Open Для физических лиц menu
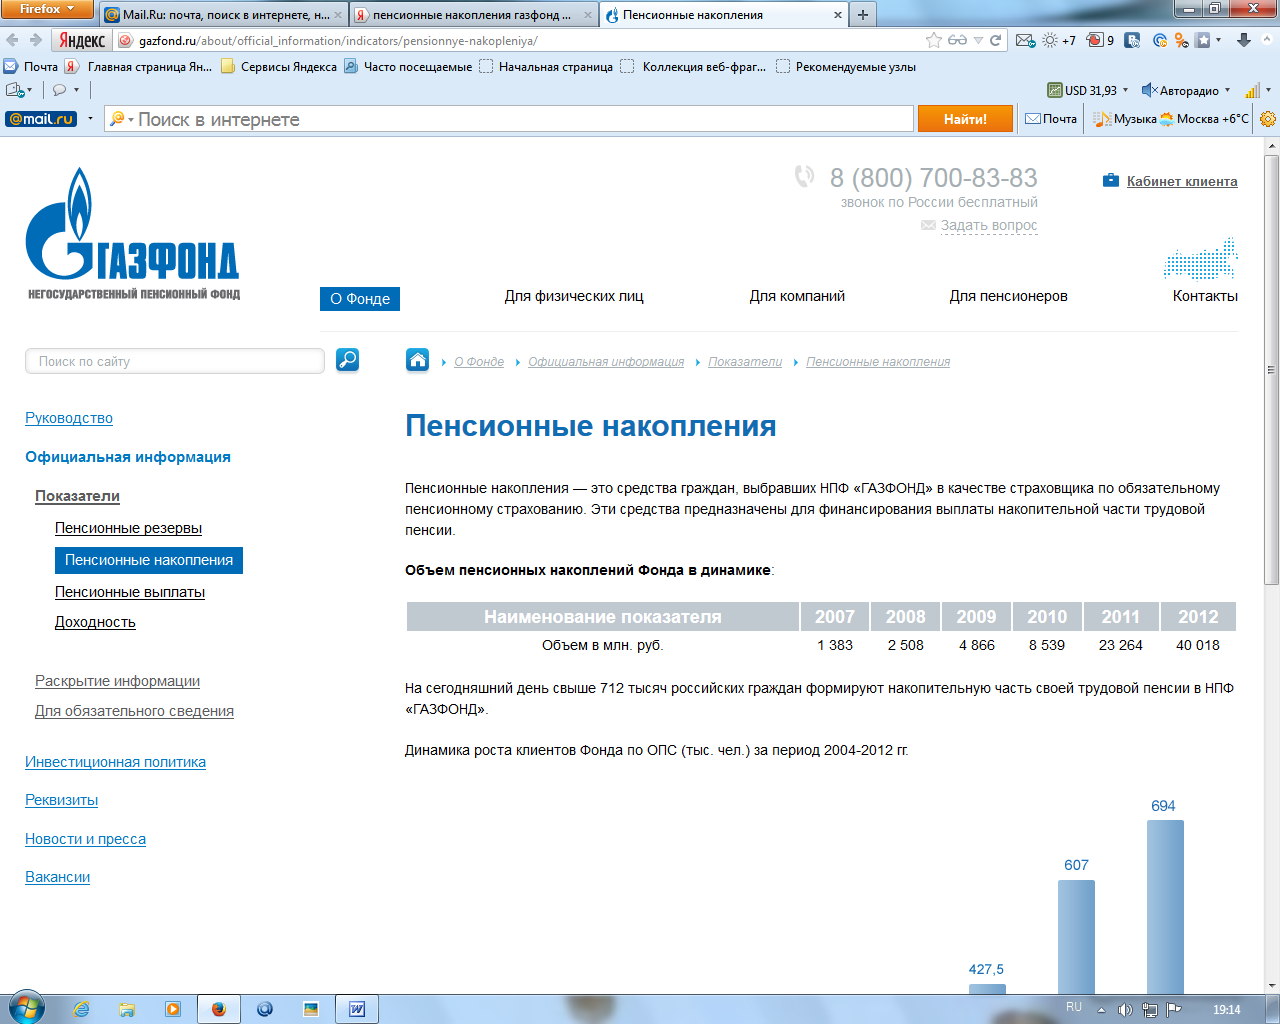1280x1024 pixels. [x=574, y=296]
